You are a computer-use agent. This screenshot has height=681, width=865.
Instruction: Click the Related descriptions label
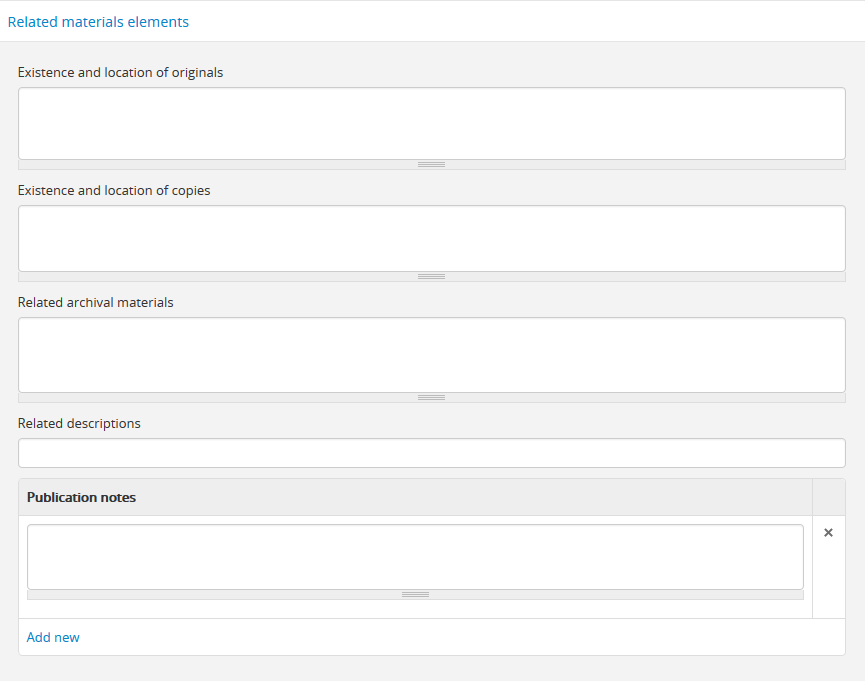tap(79, 423)
